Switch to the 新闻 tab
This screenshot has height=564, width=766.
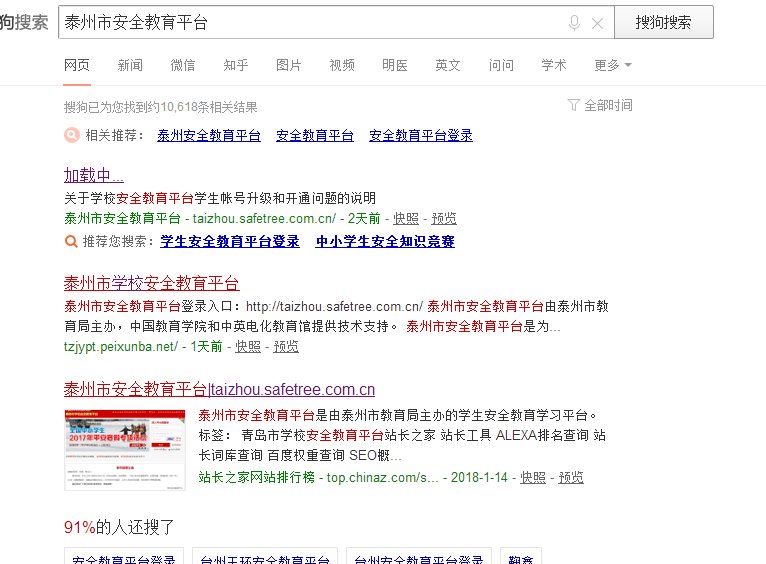(x=130, y=65)
